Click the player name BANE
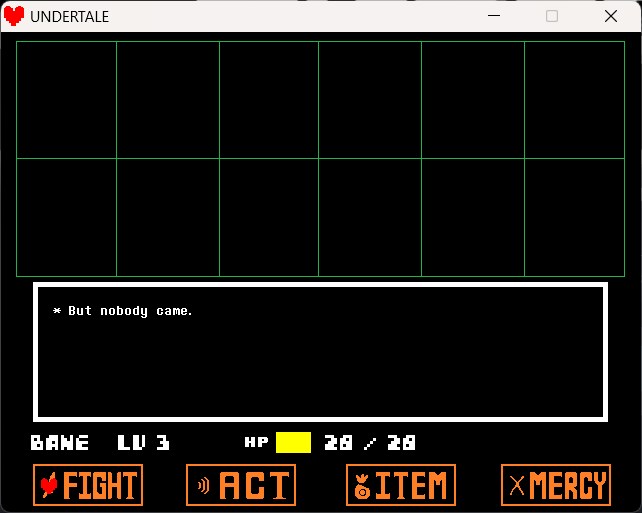Image resolution: width=642 pixels, height=513 pixels. (60, 443)
